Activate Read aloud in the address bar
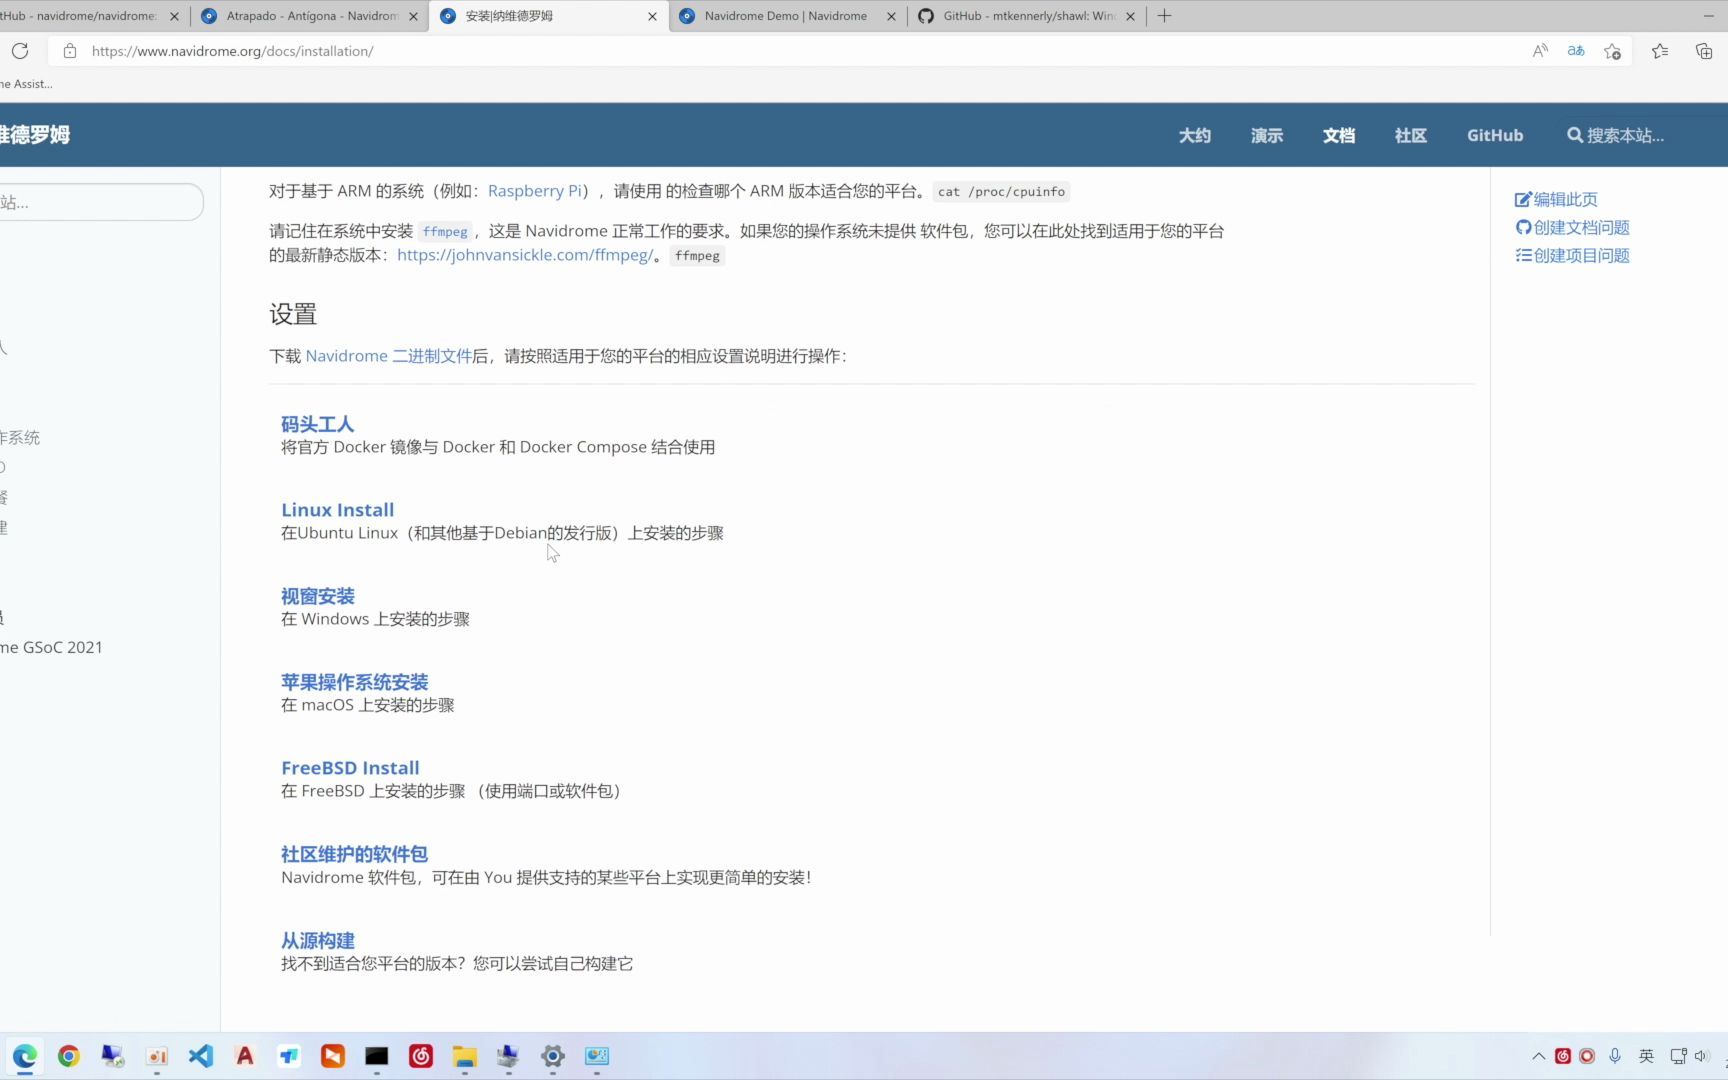Image resolution: width=1728 pixels, height=1080 pixels. [1540, 51]
